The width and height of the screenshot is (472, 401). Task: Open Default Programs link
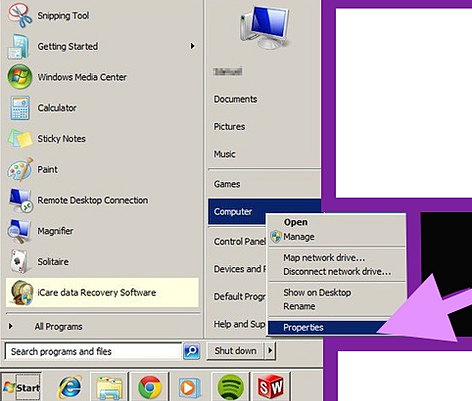click(240, 297)
